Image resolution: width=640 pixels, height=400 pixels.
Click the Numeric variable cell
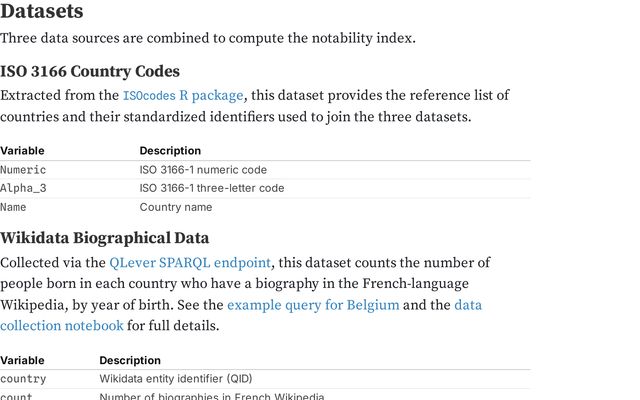click(23, 170)
